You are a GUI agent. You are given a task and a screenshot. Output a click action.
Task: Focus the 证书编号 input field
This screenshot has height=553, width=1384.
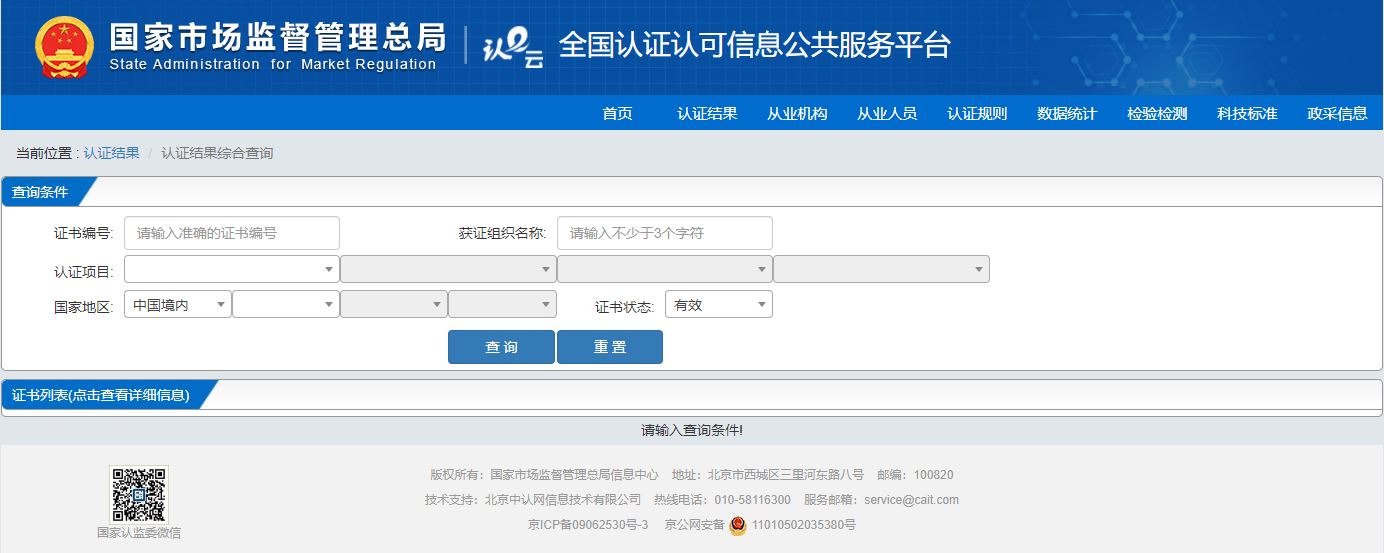232,233
